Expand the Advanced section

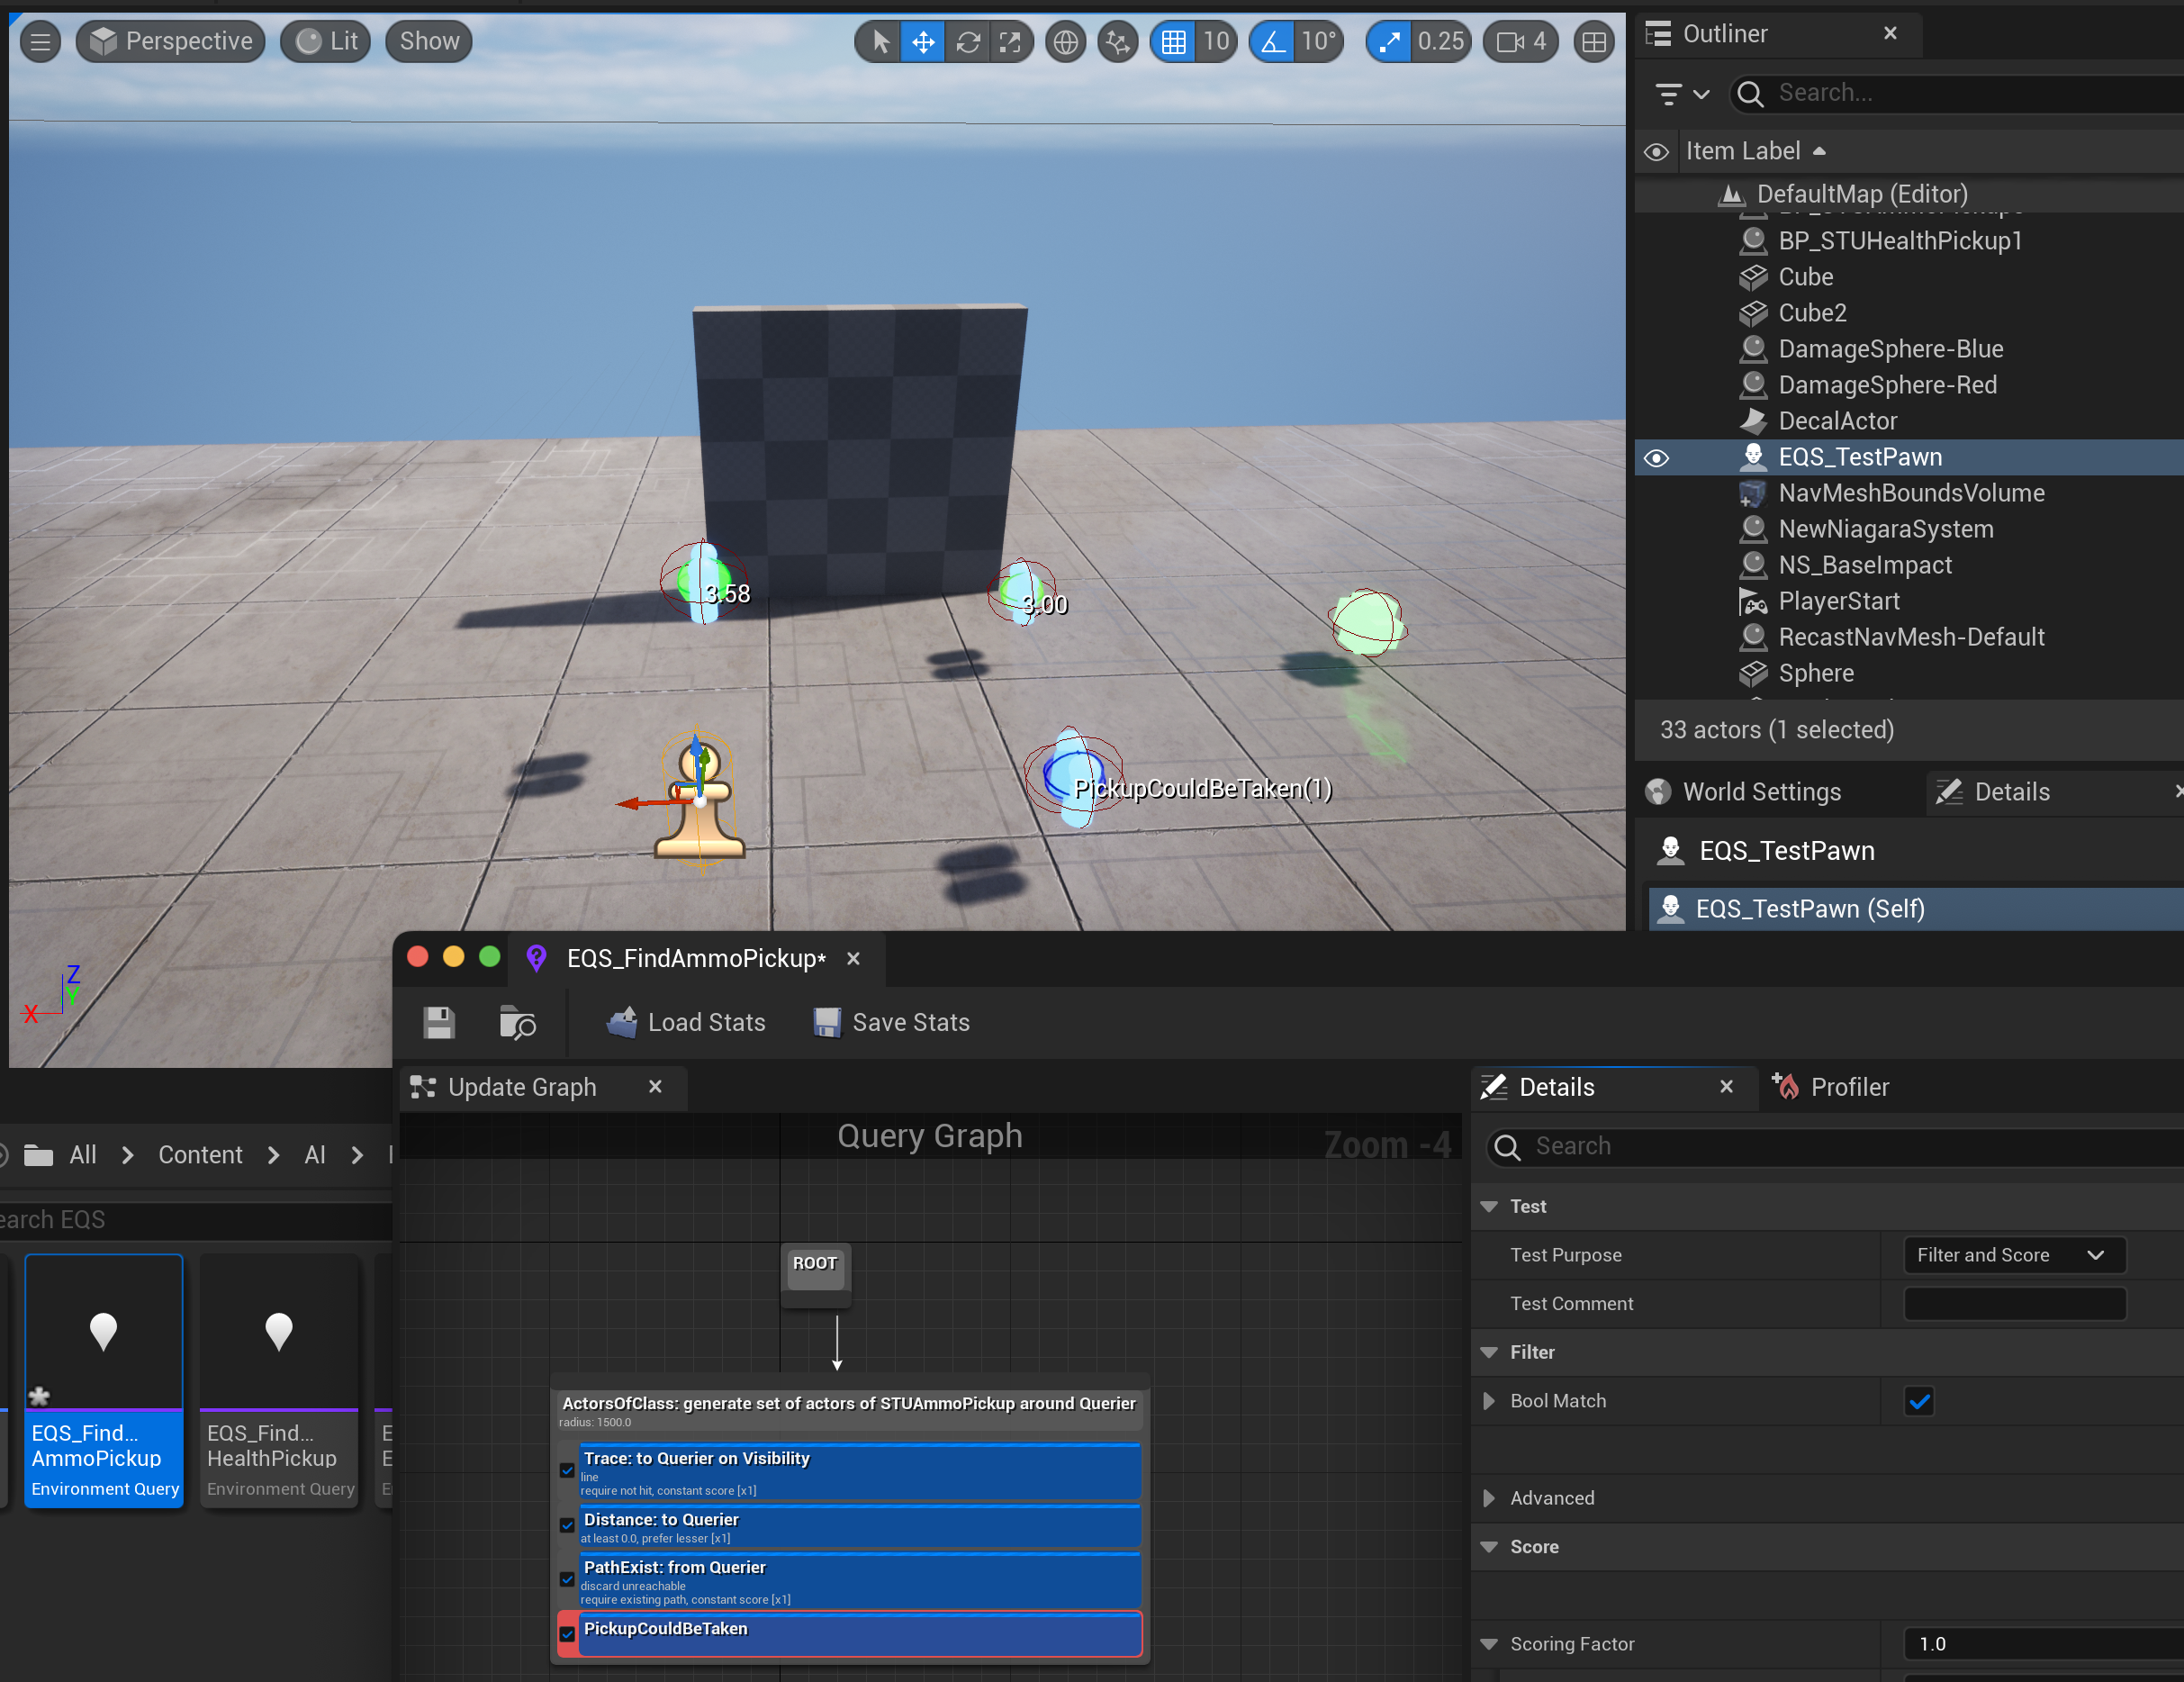[x=1489, y=1498]
